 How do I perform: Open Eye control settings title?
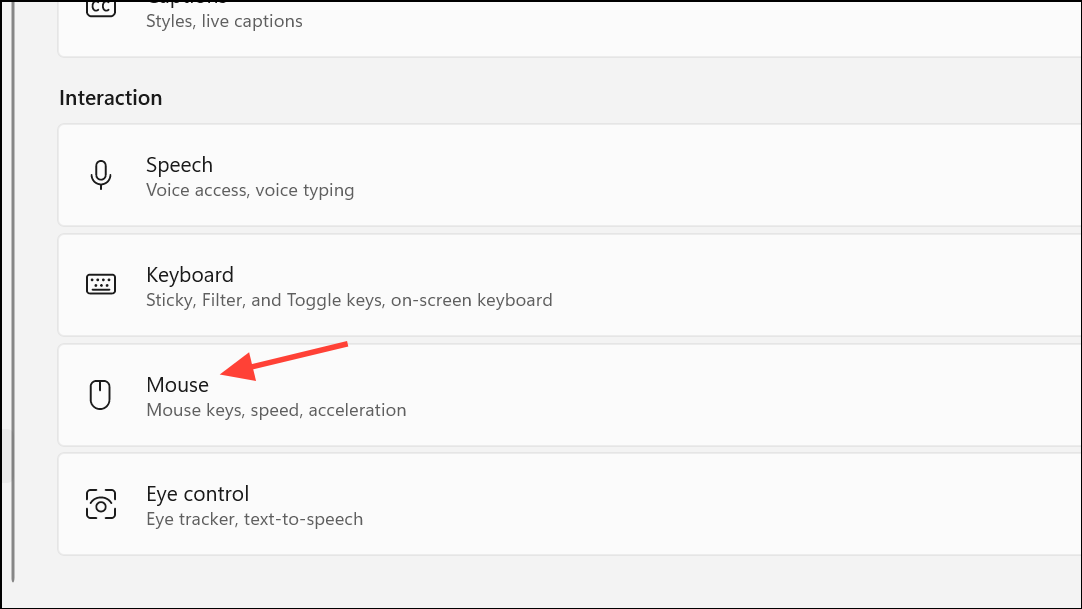[x=197, y=494]
